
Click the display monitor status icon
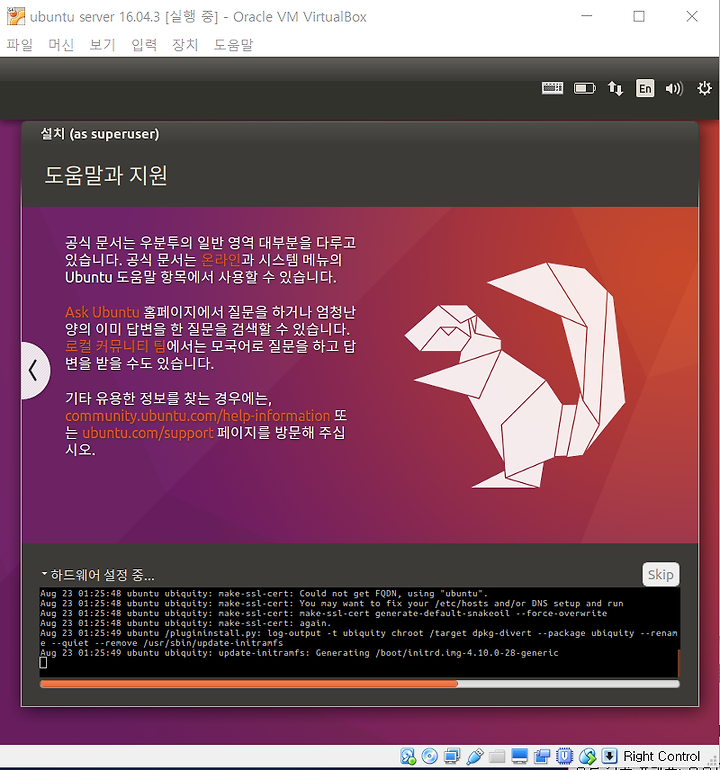[x=520, y=756]
